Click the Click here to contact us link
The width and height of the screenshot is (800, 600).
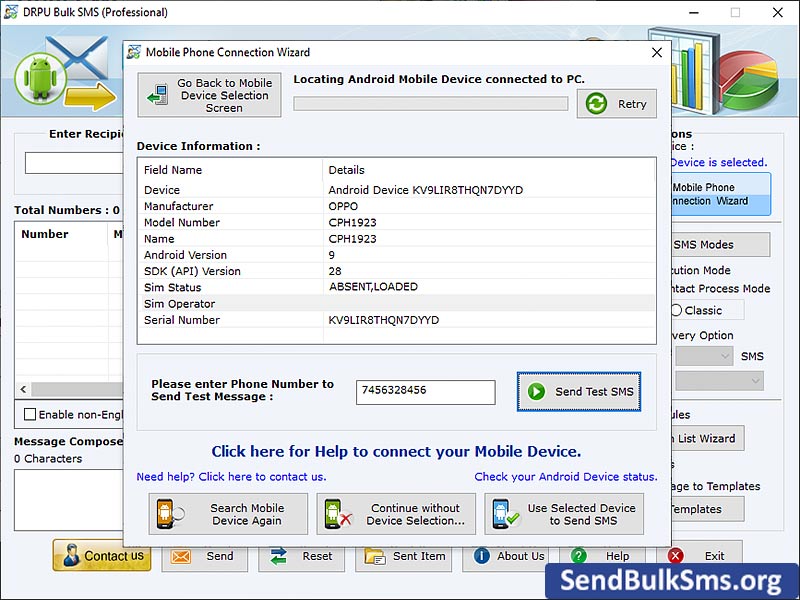262,477
